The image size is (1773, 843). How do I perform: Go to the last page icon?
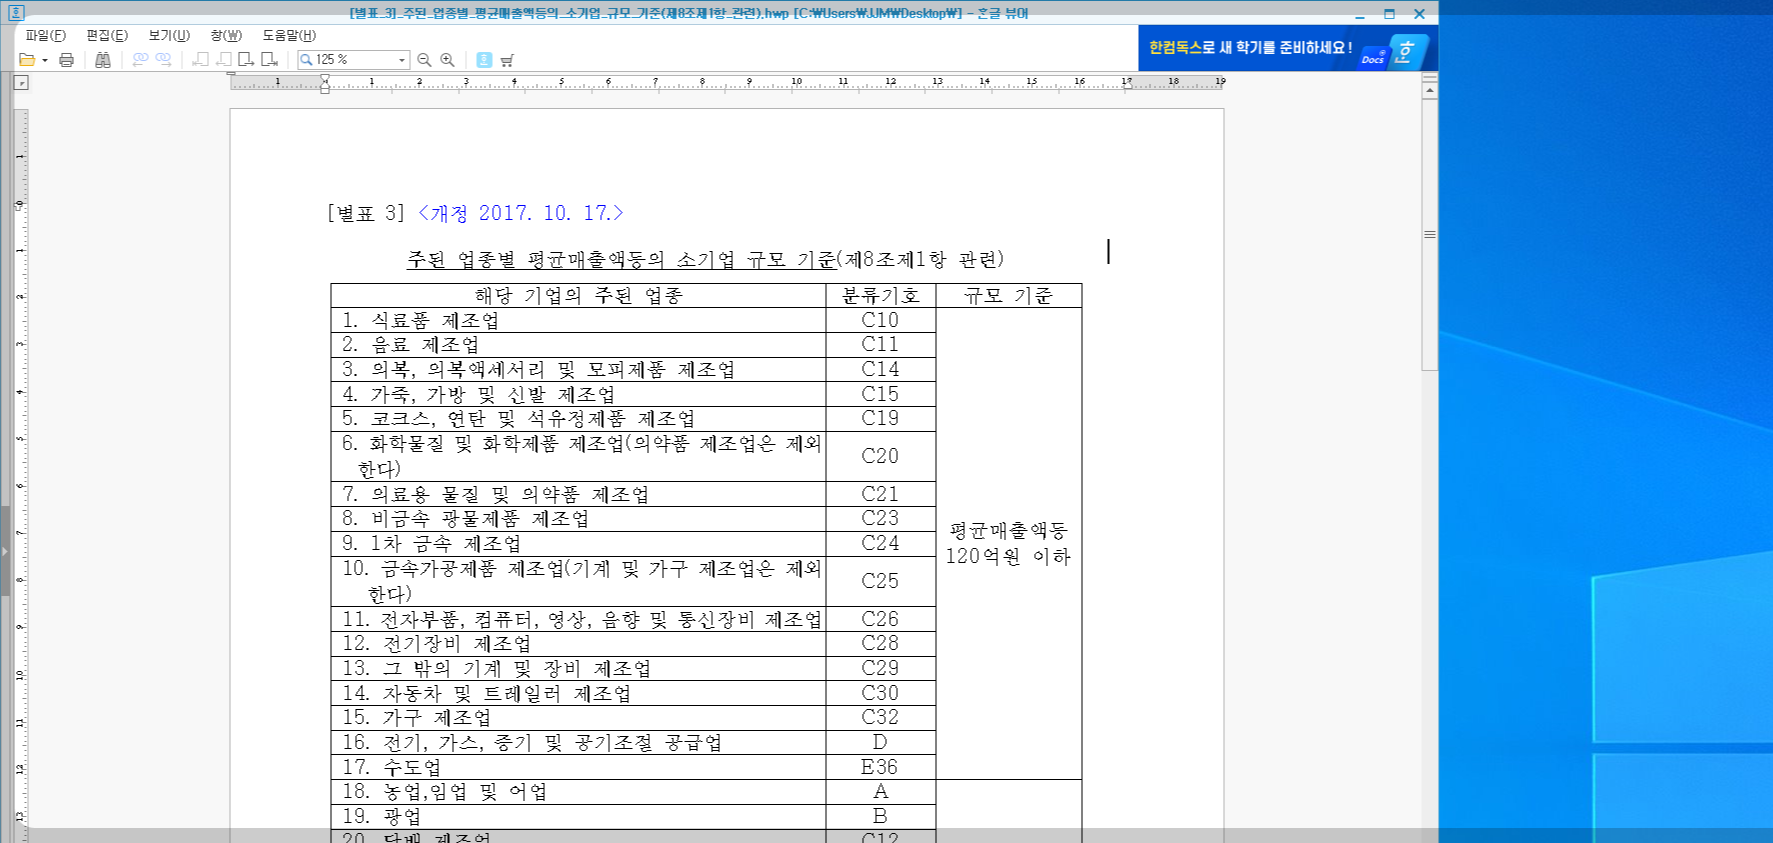[x=269, y=60]
